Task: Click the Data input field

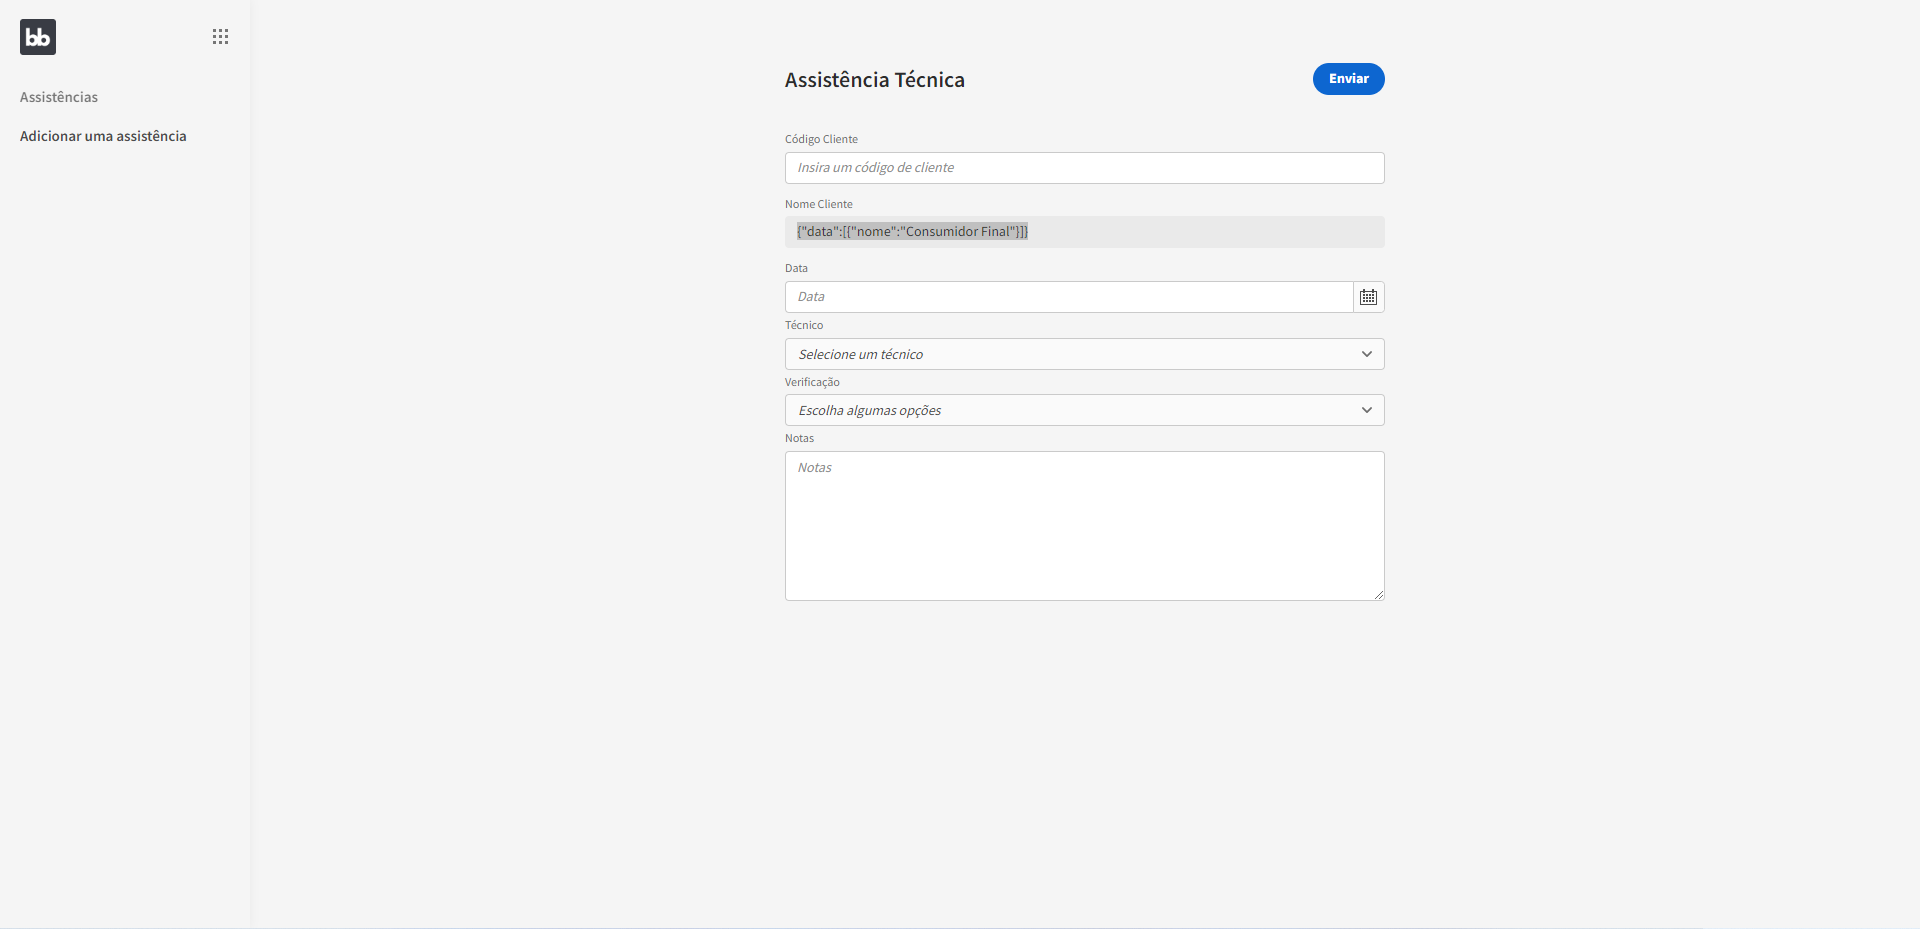Action: pyautogui.click(x=1067, y=297)
